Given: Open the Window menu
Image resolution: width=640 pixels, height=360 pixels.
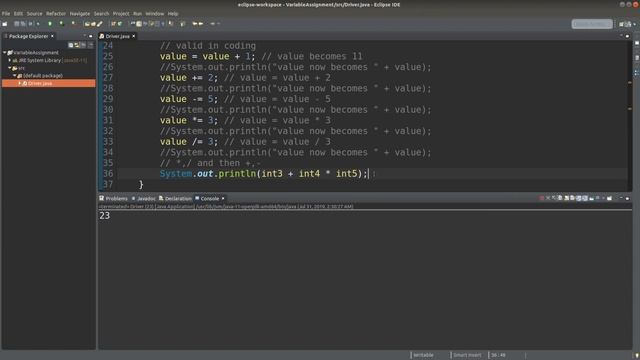Looking at the screenshot, I should 155,13.
